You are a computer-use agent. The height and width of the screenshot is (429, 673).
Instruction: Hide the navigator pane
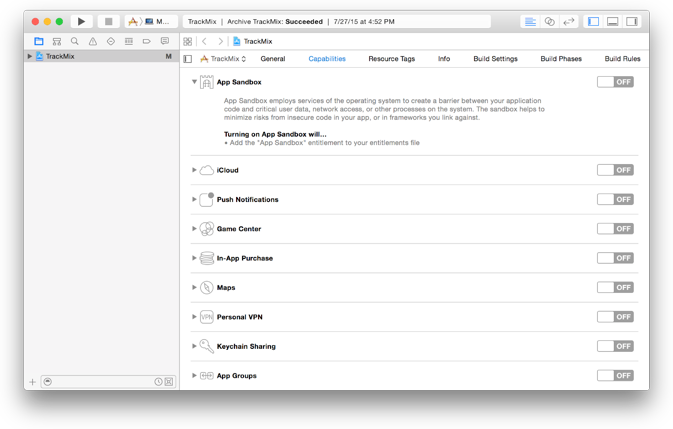[594, 21]
